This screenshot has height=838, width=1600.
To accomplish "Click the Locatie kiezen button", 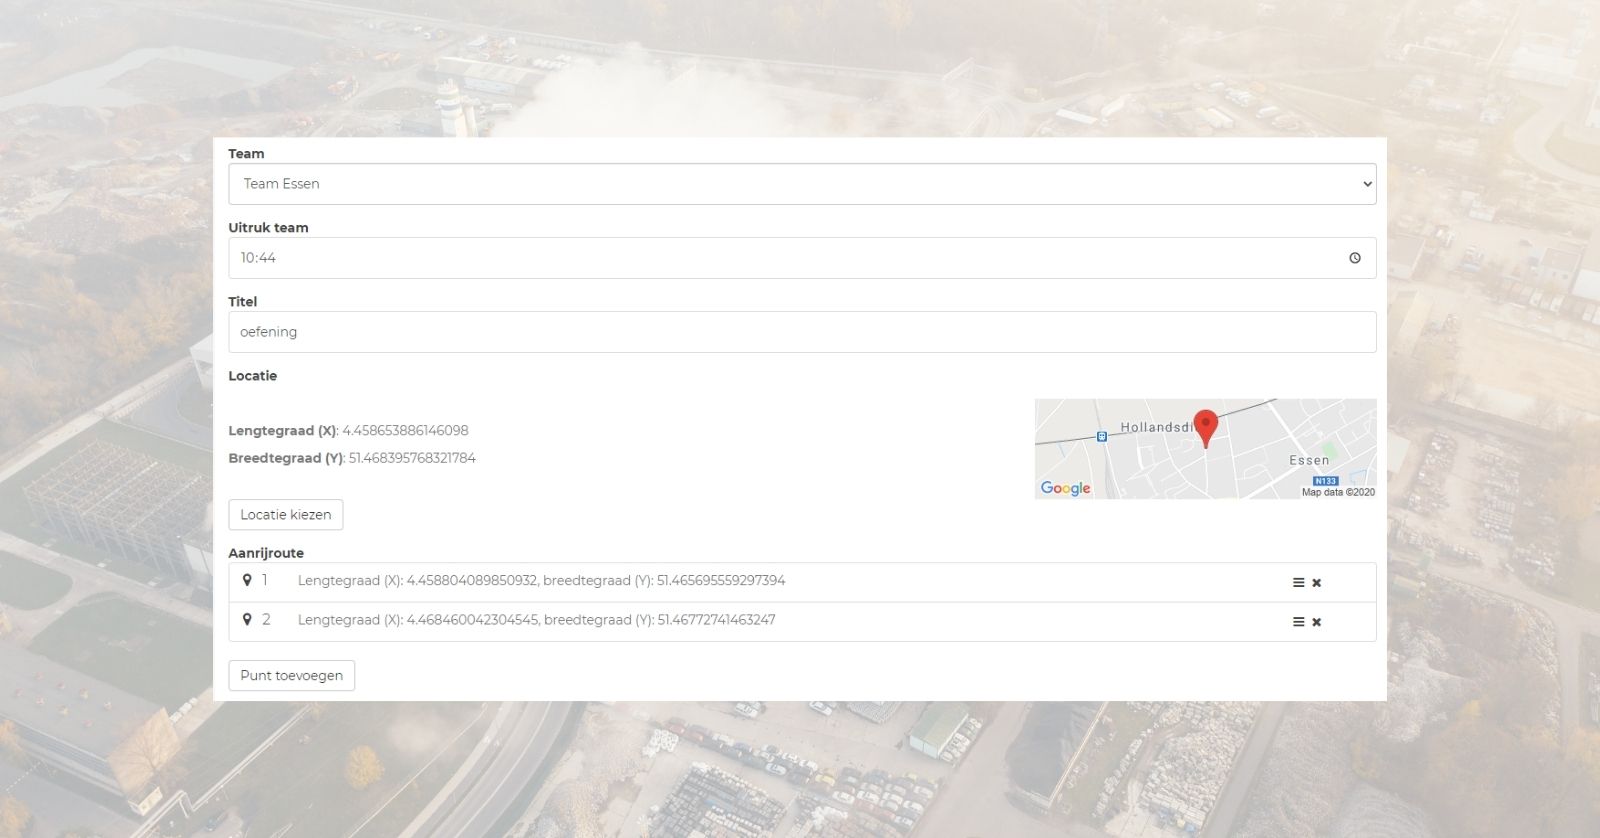I will 286,515.
